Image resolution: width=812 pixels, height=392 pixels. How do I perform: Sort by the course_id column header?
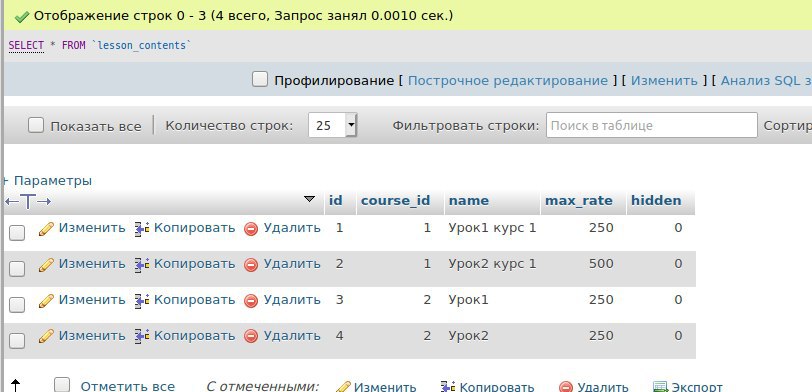(x=396, y=200)
